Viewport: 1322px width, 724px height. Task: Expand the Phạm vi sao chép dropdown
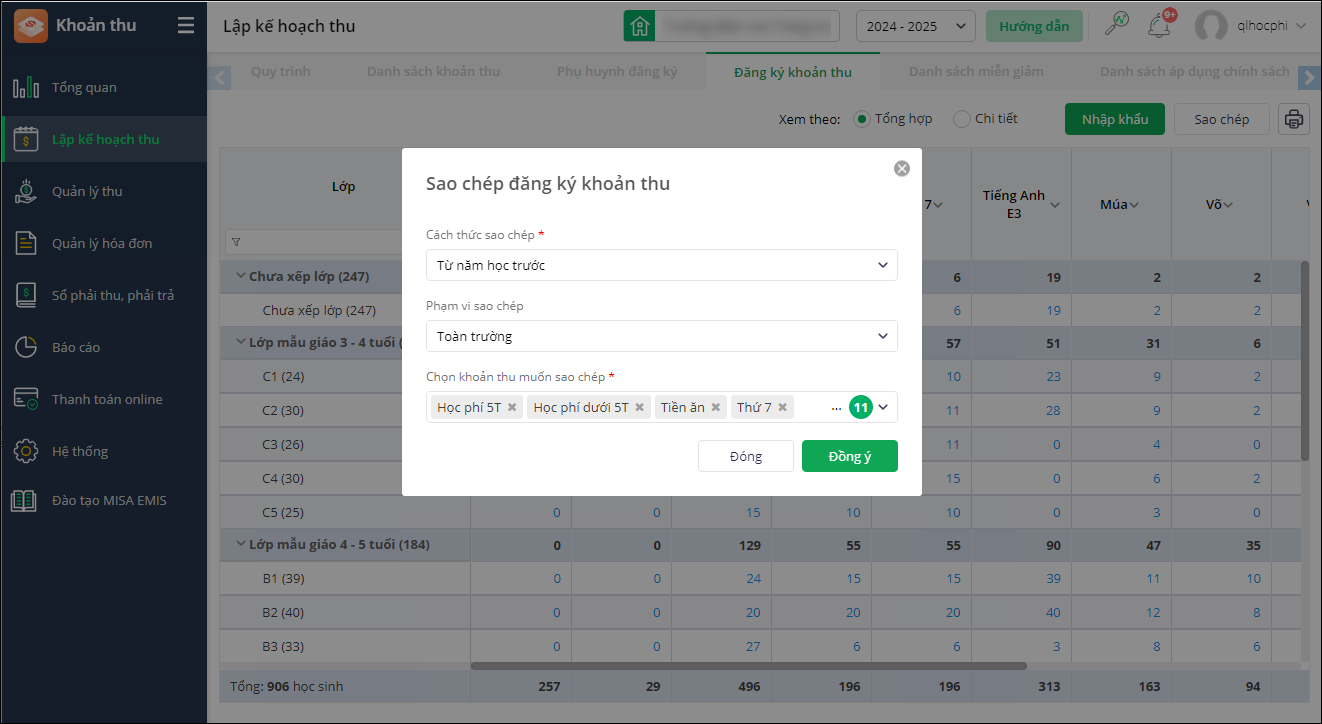[661, 336]
